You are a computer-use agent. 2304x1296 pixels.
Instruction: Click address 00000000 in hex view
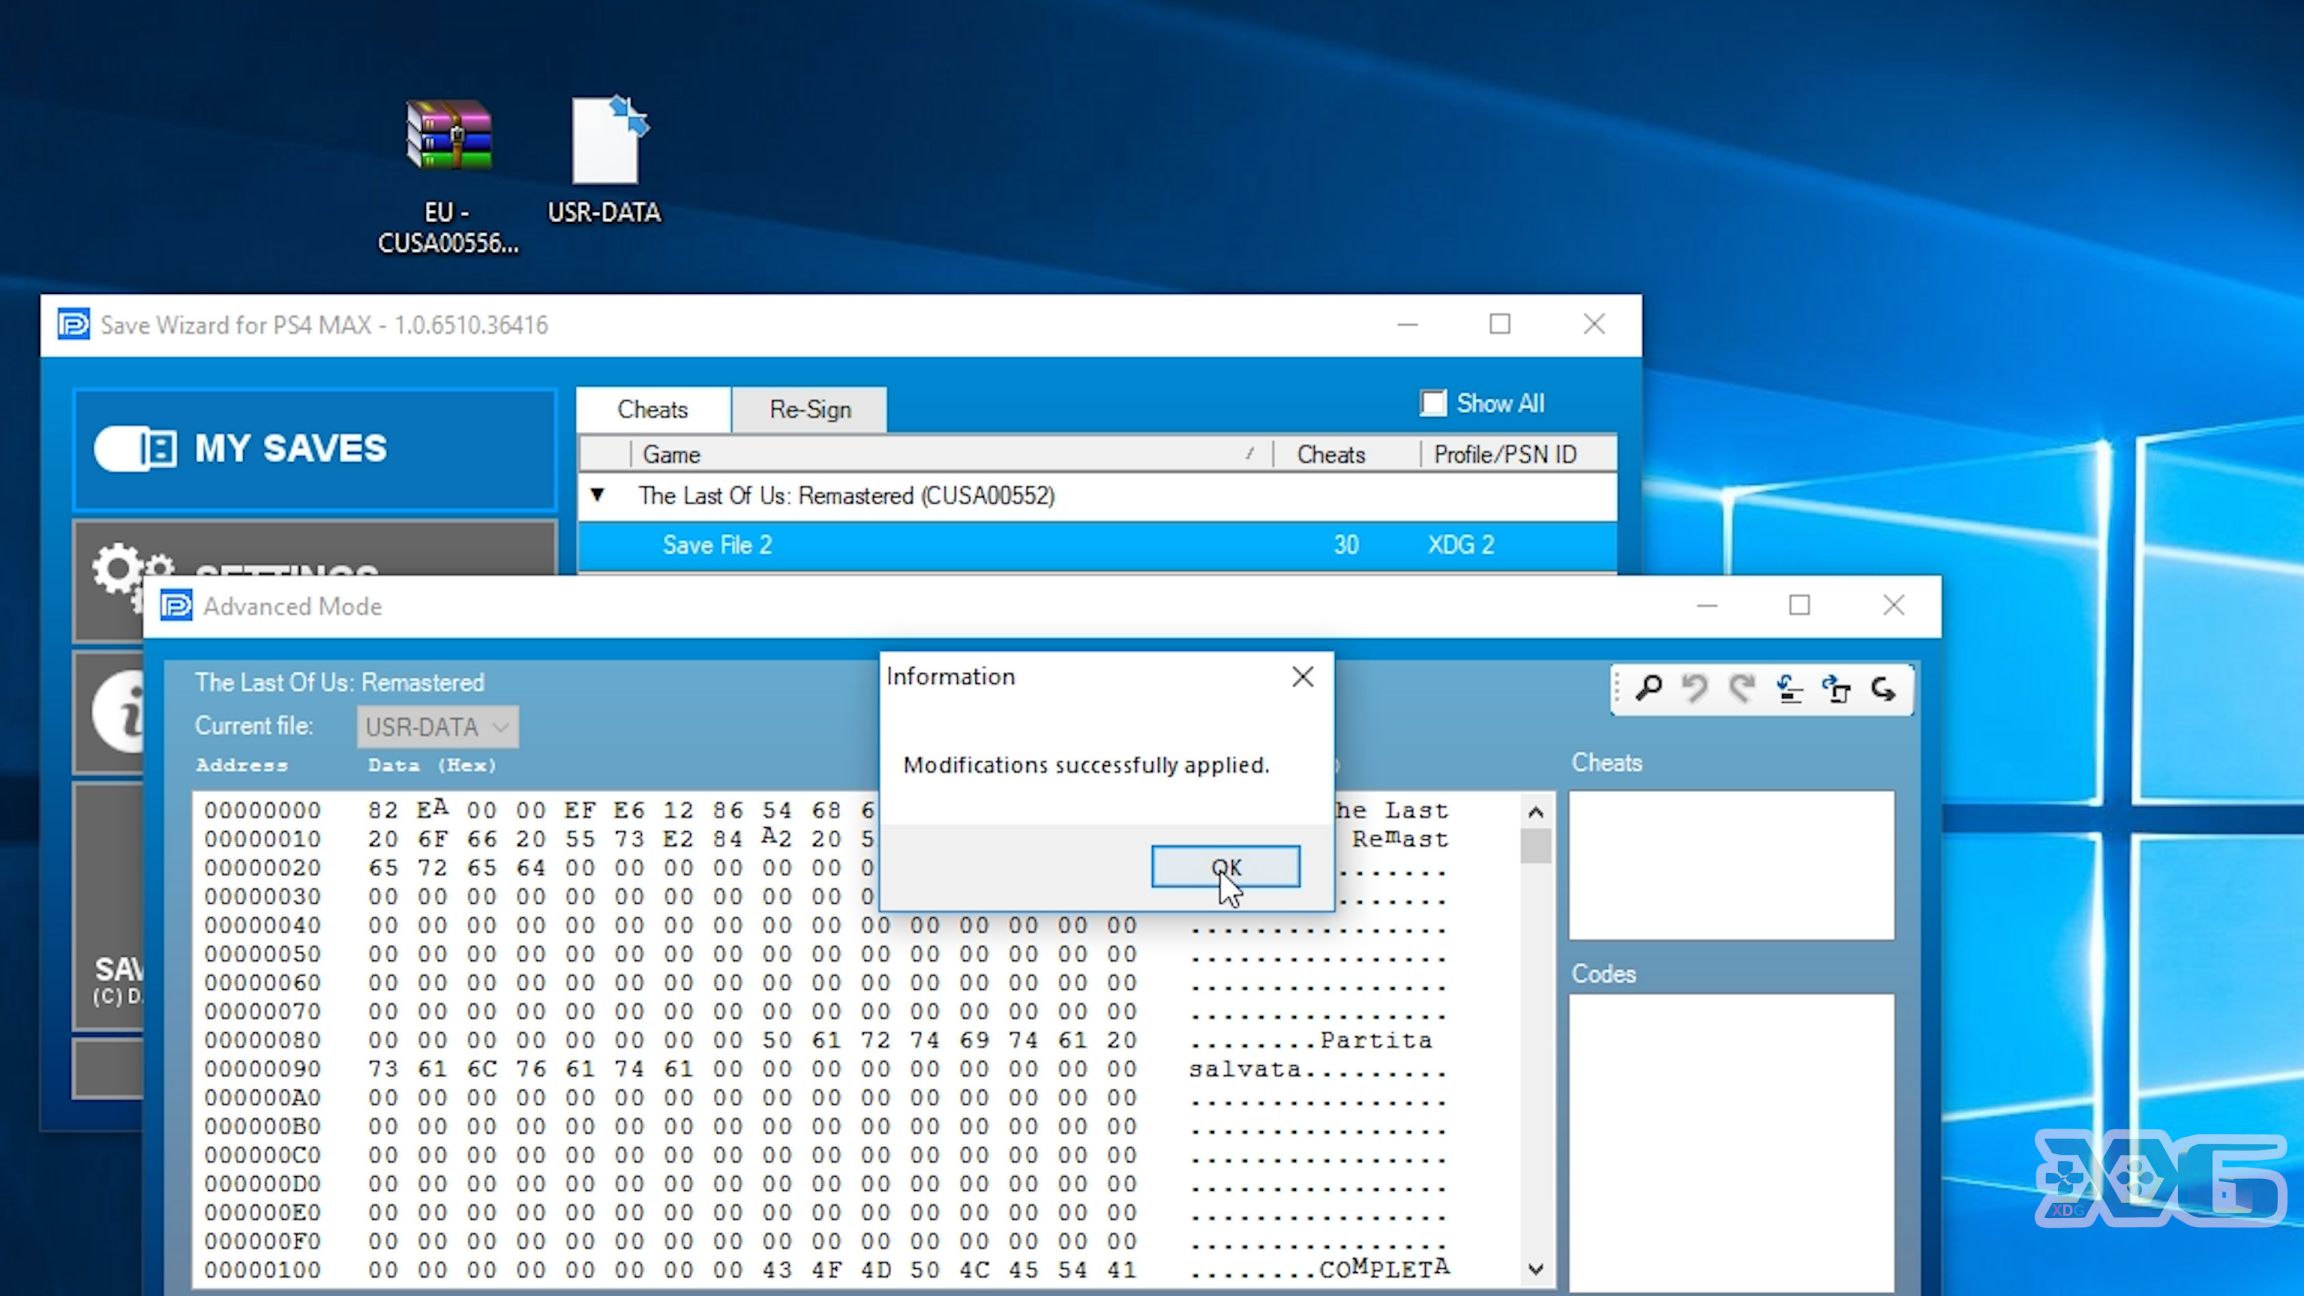tap(263, 810)
